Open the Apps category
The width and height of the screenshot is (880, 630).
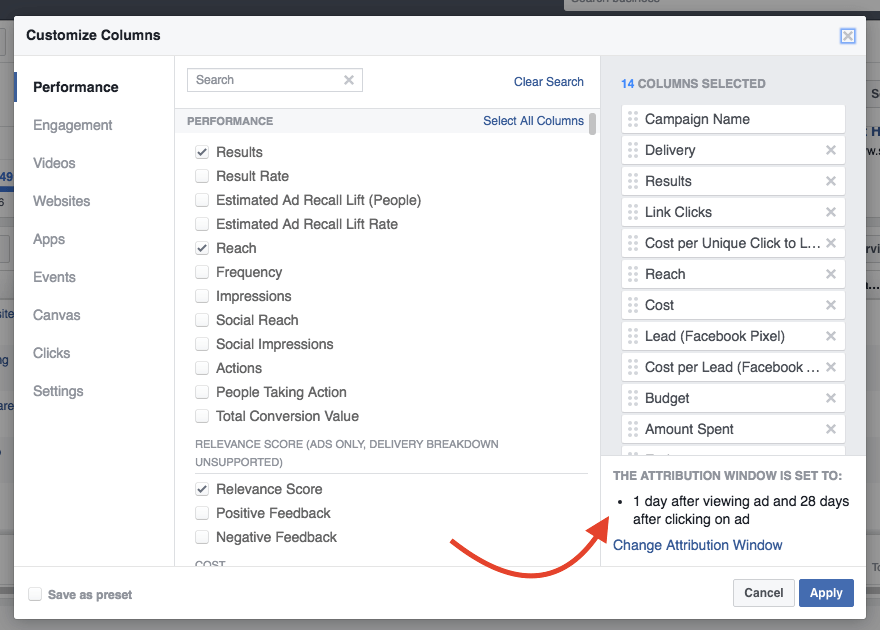click(x=49, y=239)
